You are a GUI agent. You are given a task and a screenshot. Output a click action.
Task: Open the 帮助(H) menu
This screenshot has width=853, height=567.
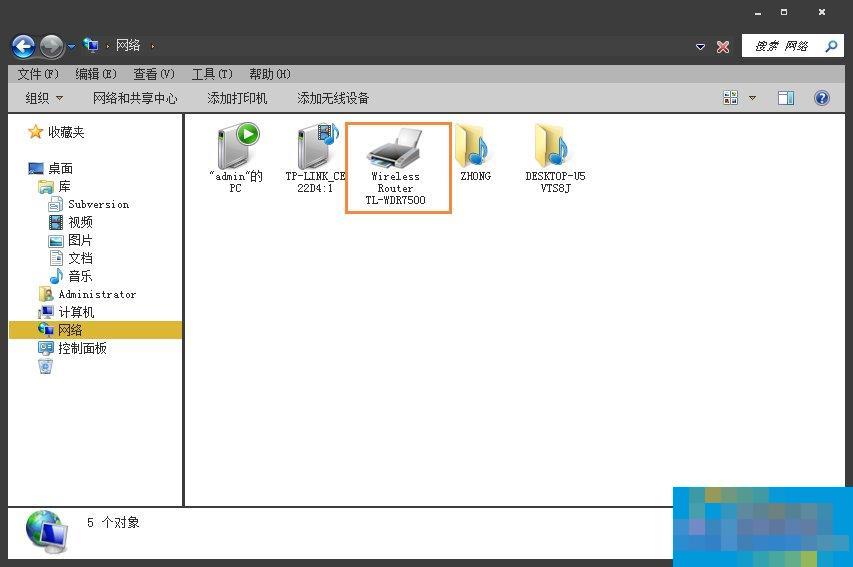coord(270,74)
